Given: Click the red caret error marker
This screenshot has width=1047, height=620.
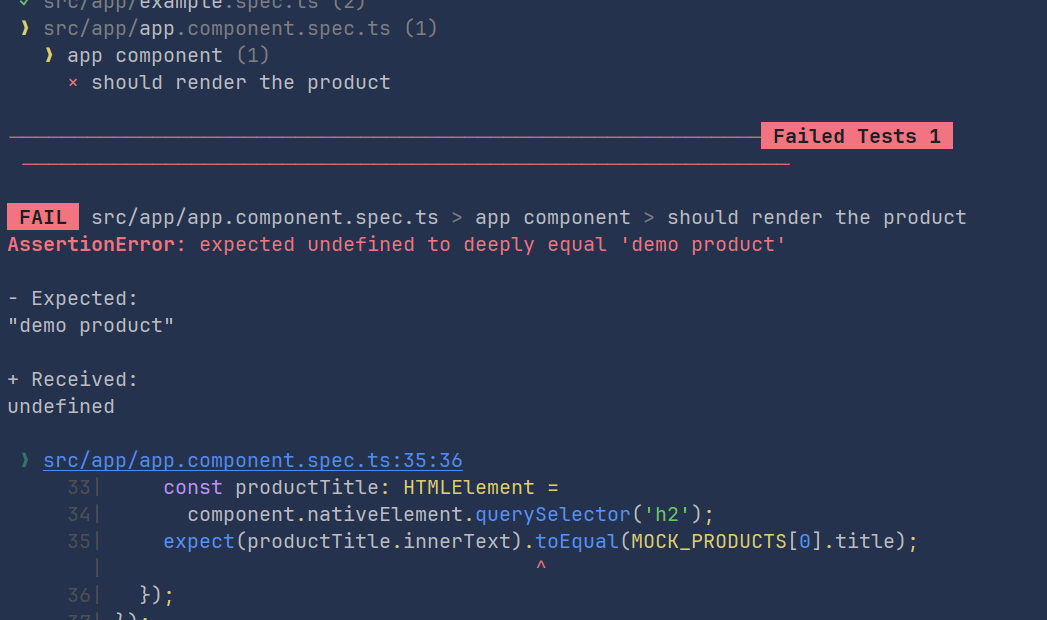Looking at the screenshot, I should tap(541, 566).
